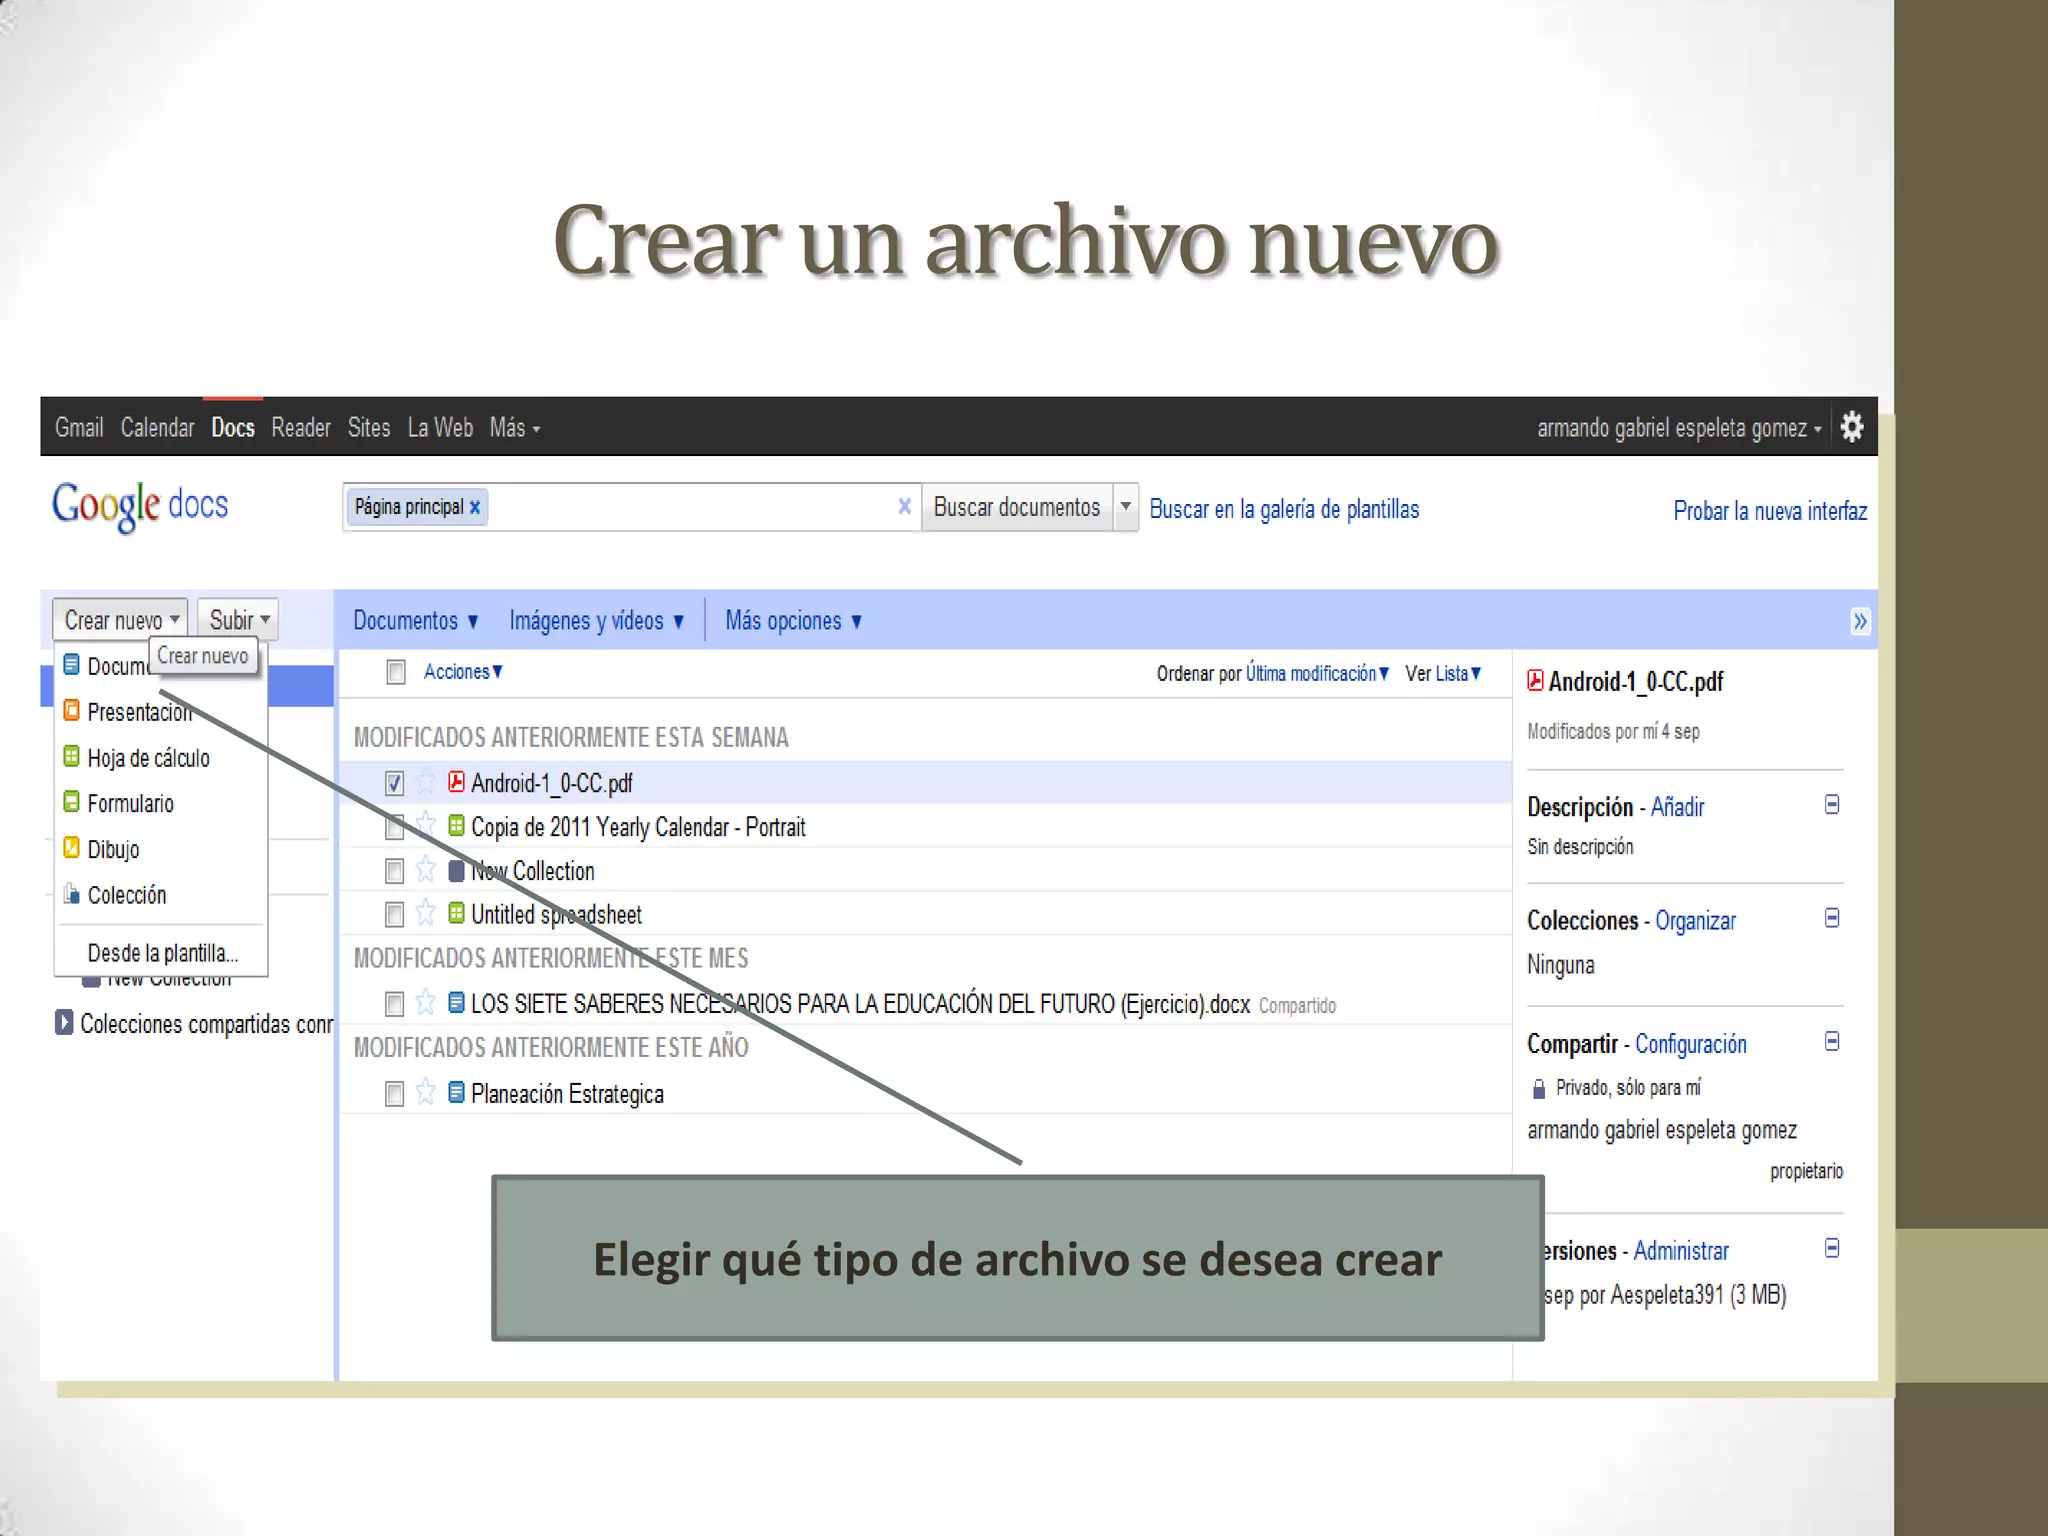Image resolution: width=2048 pixels, height=1536 pixels.
Task: Choose Presentación from Crear nuevo menu
Action: click(x=140, y=712)
